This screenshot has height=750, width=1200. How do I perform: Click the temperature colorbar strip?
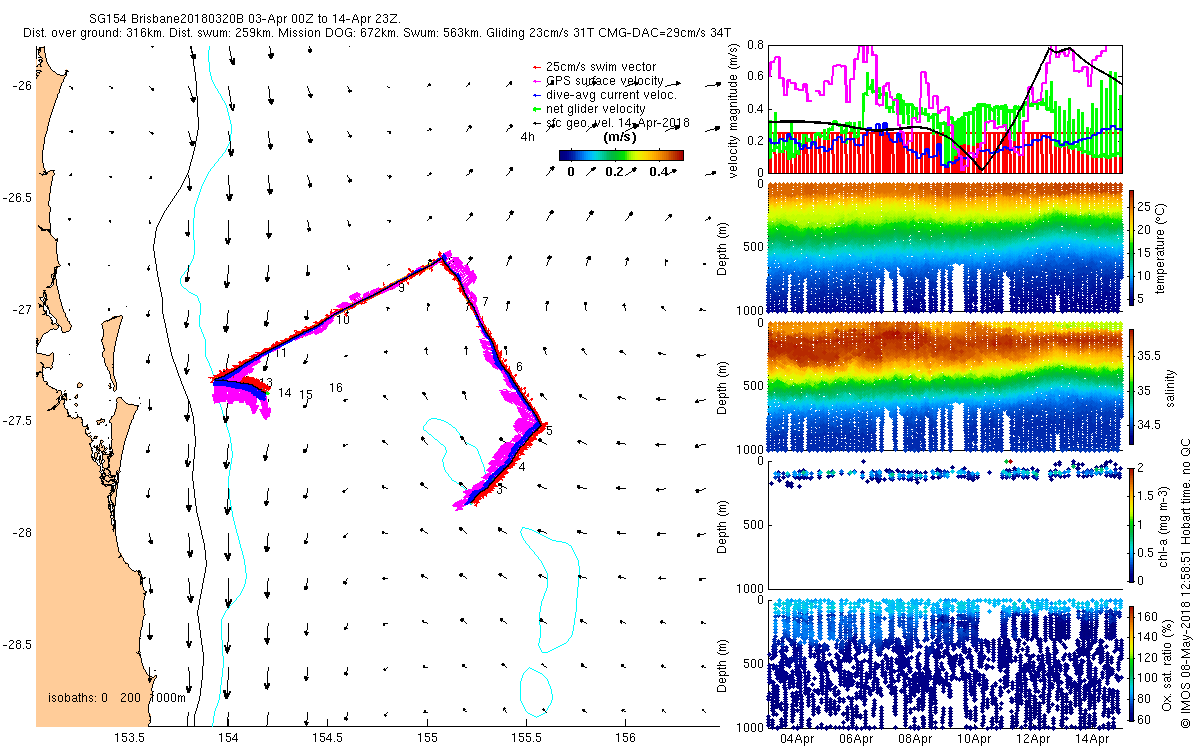point(1131,246)
